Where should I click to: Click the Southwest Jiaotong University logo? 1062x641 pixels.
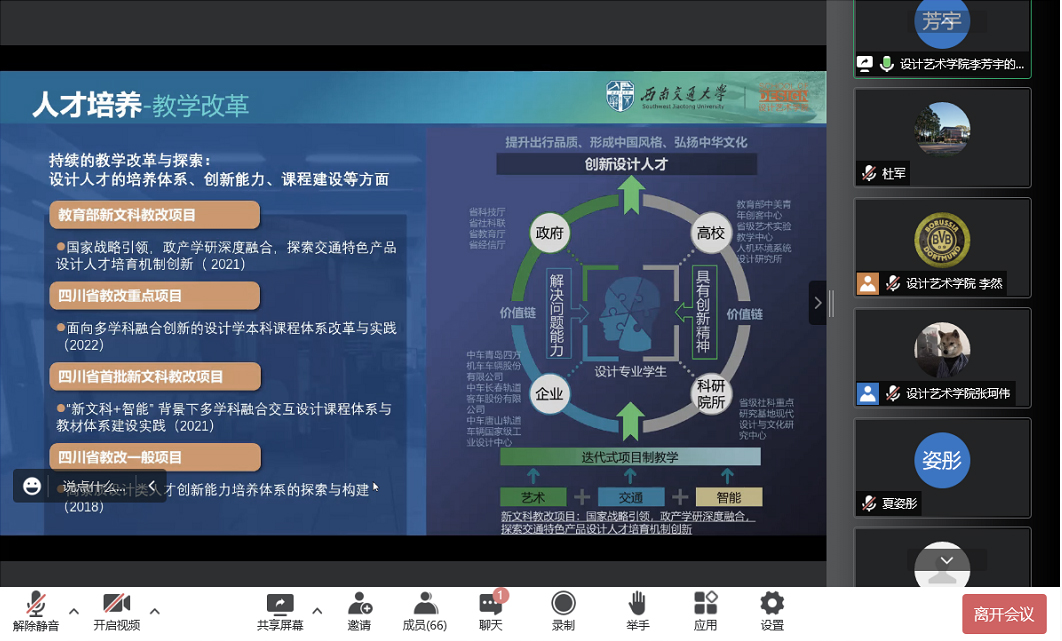click(667, 96)
